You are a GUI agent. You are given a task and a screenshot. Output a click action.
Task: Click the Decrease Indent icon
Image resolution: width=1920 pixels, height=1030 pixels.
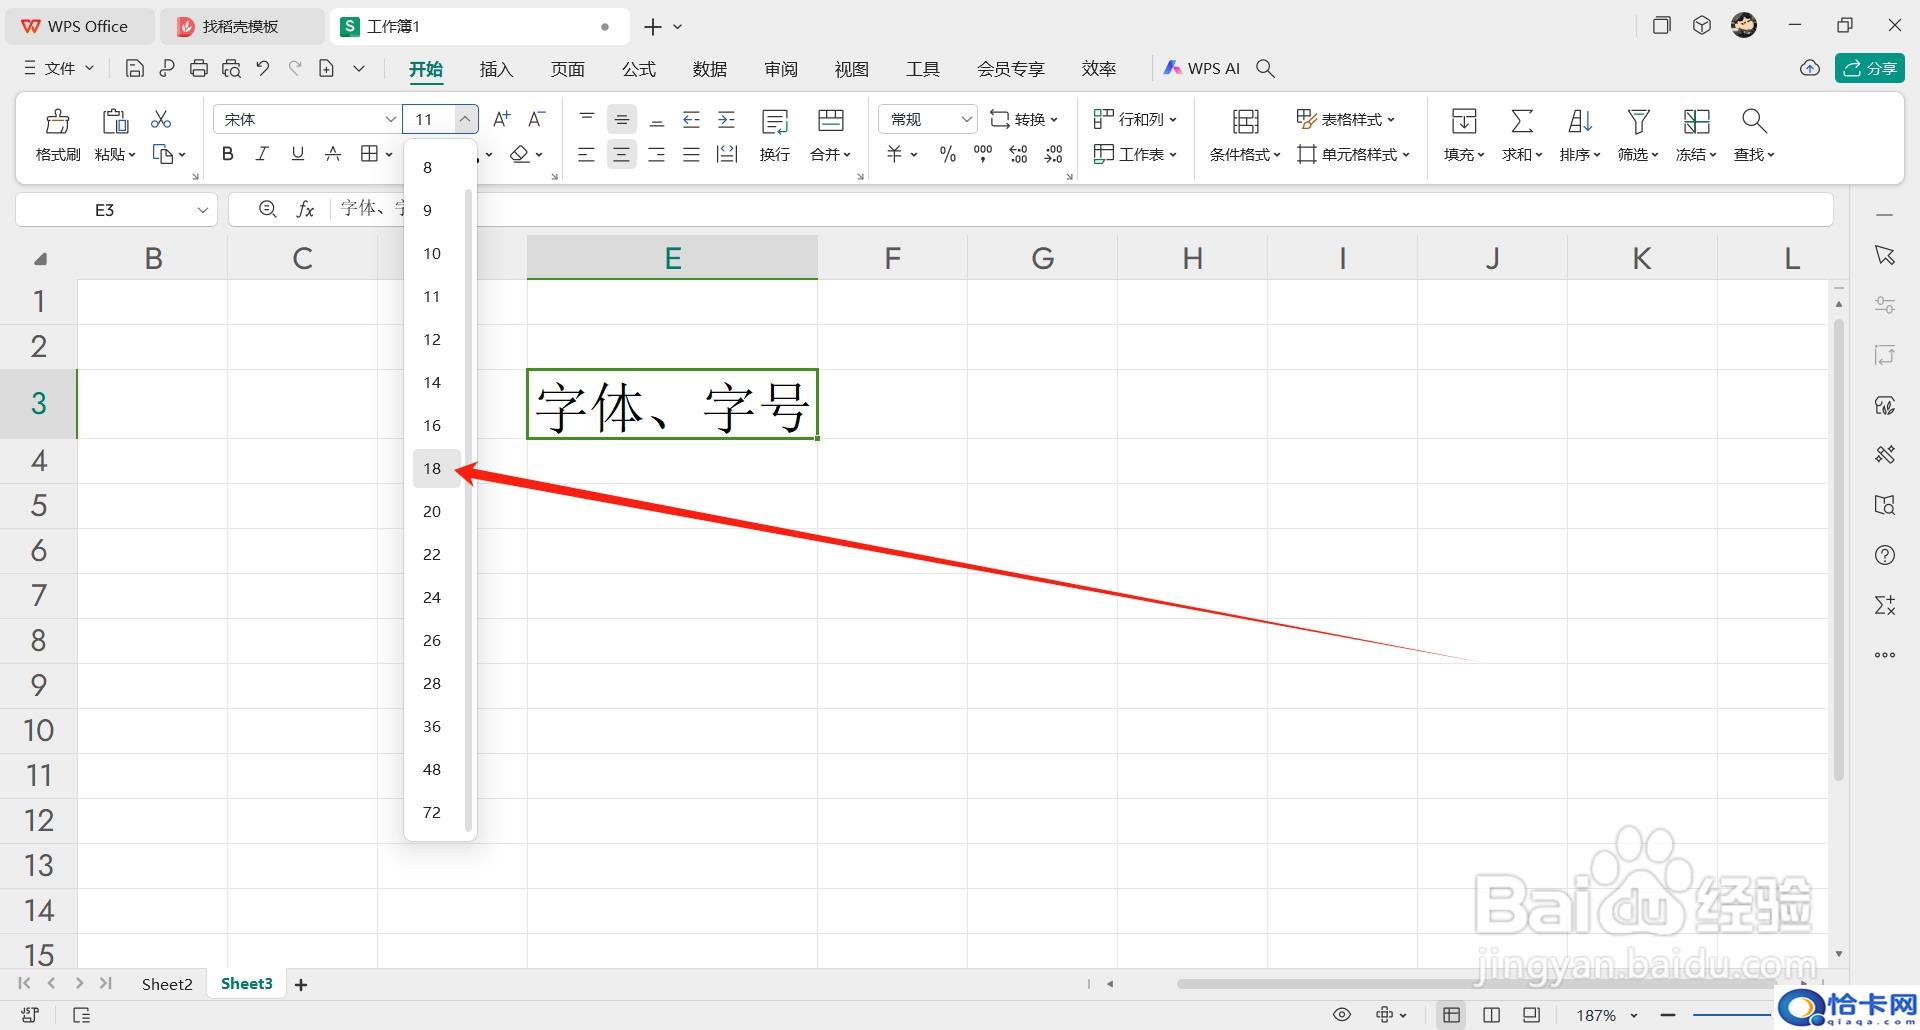[x=691, y=119]
